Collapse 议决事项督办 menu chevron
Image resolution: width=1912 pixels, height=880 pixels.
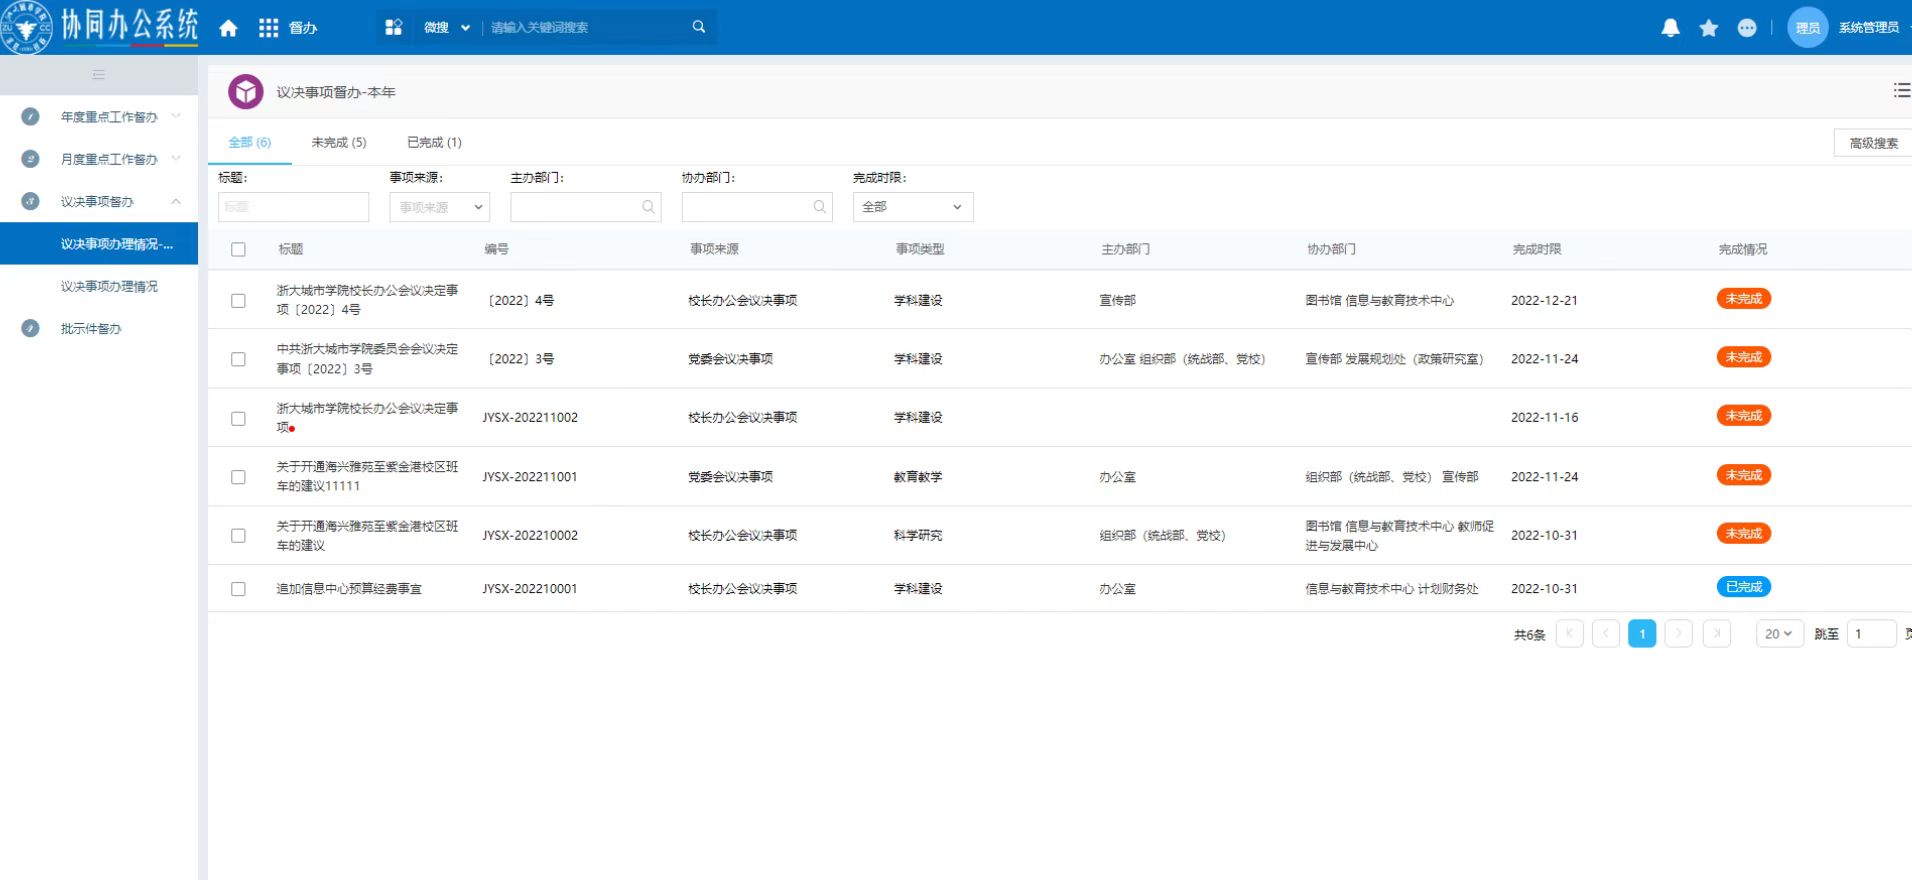coord(176,201)
